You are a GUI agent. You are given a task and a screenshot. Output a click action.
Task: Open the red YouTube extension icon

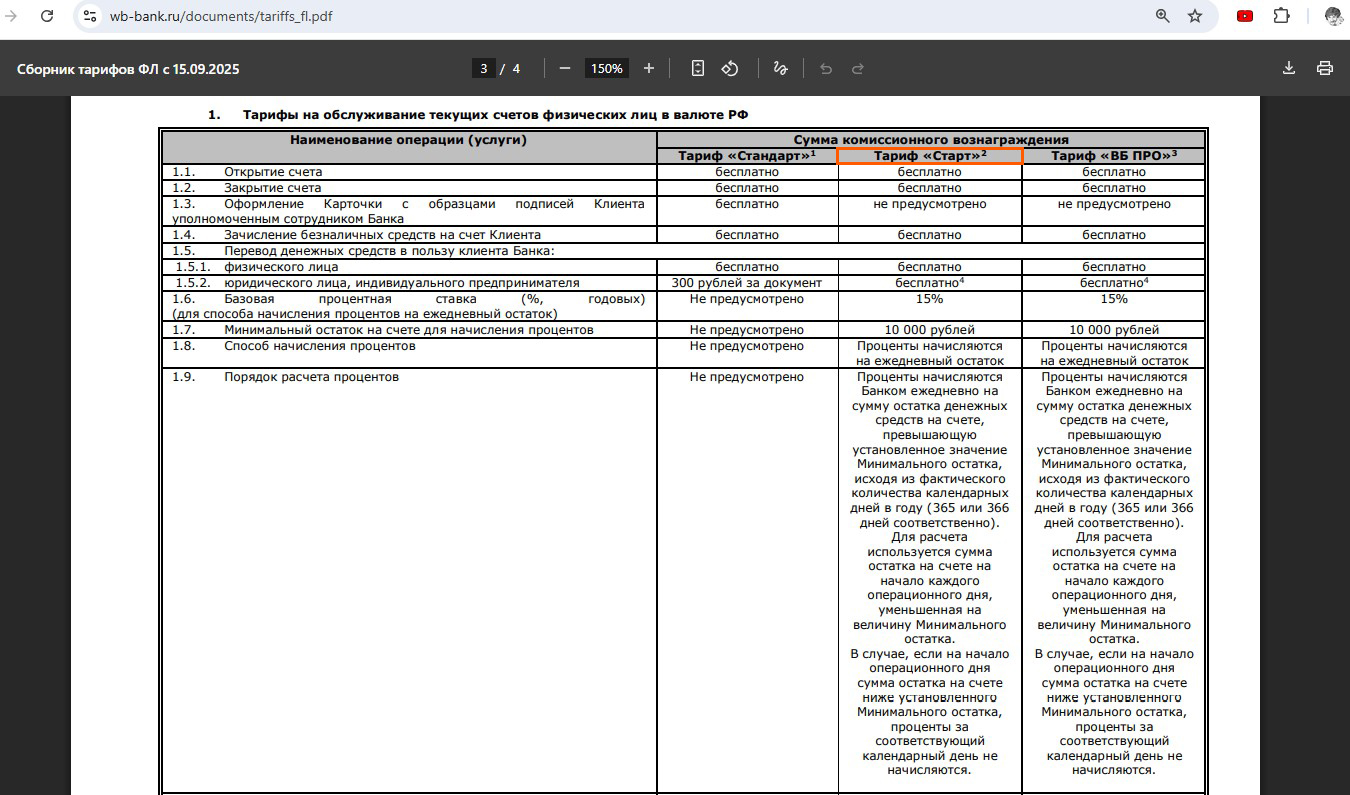coord(1245,16)
